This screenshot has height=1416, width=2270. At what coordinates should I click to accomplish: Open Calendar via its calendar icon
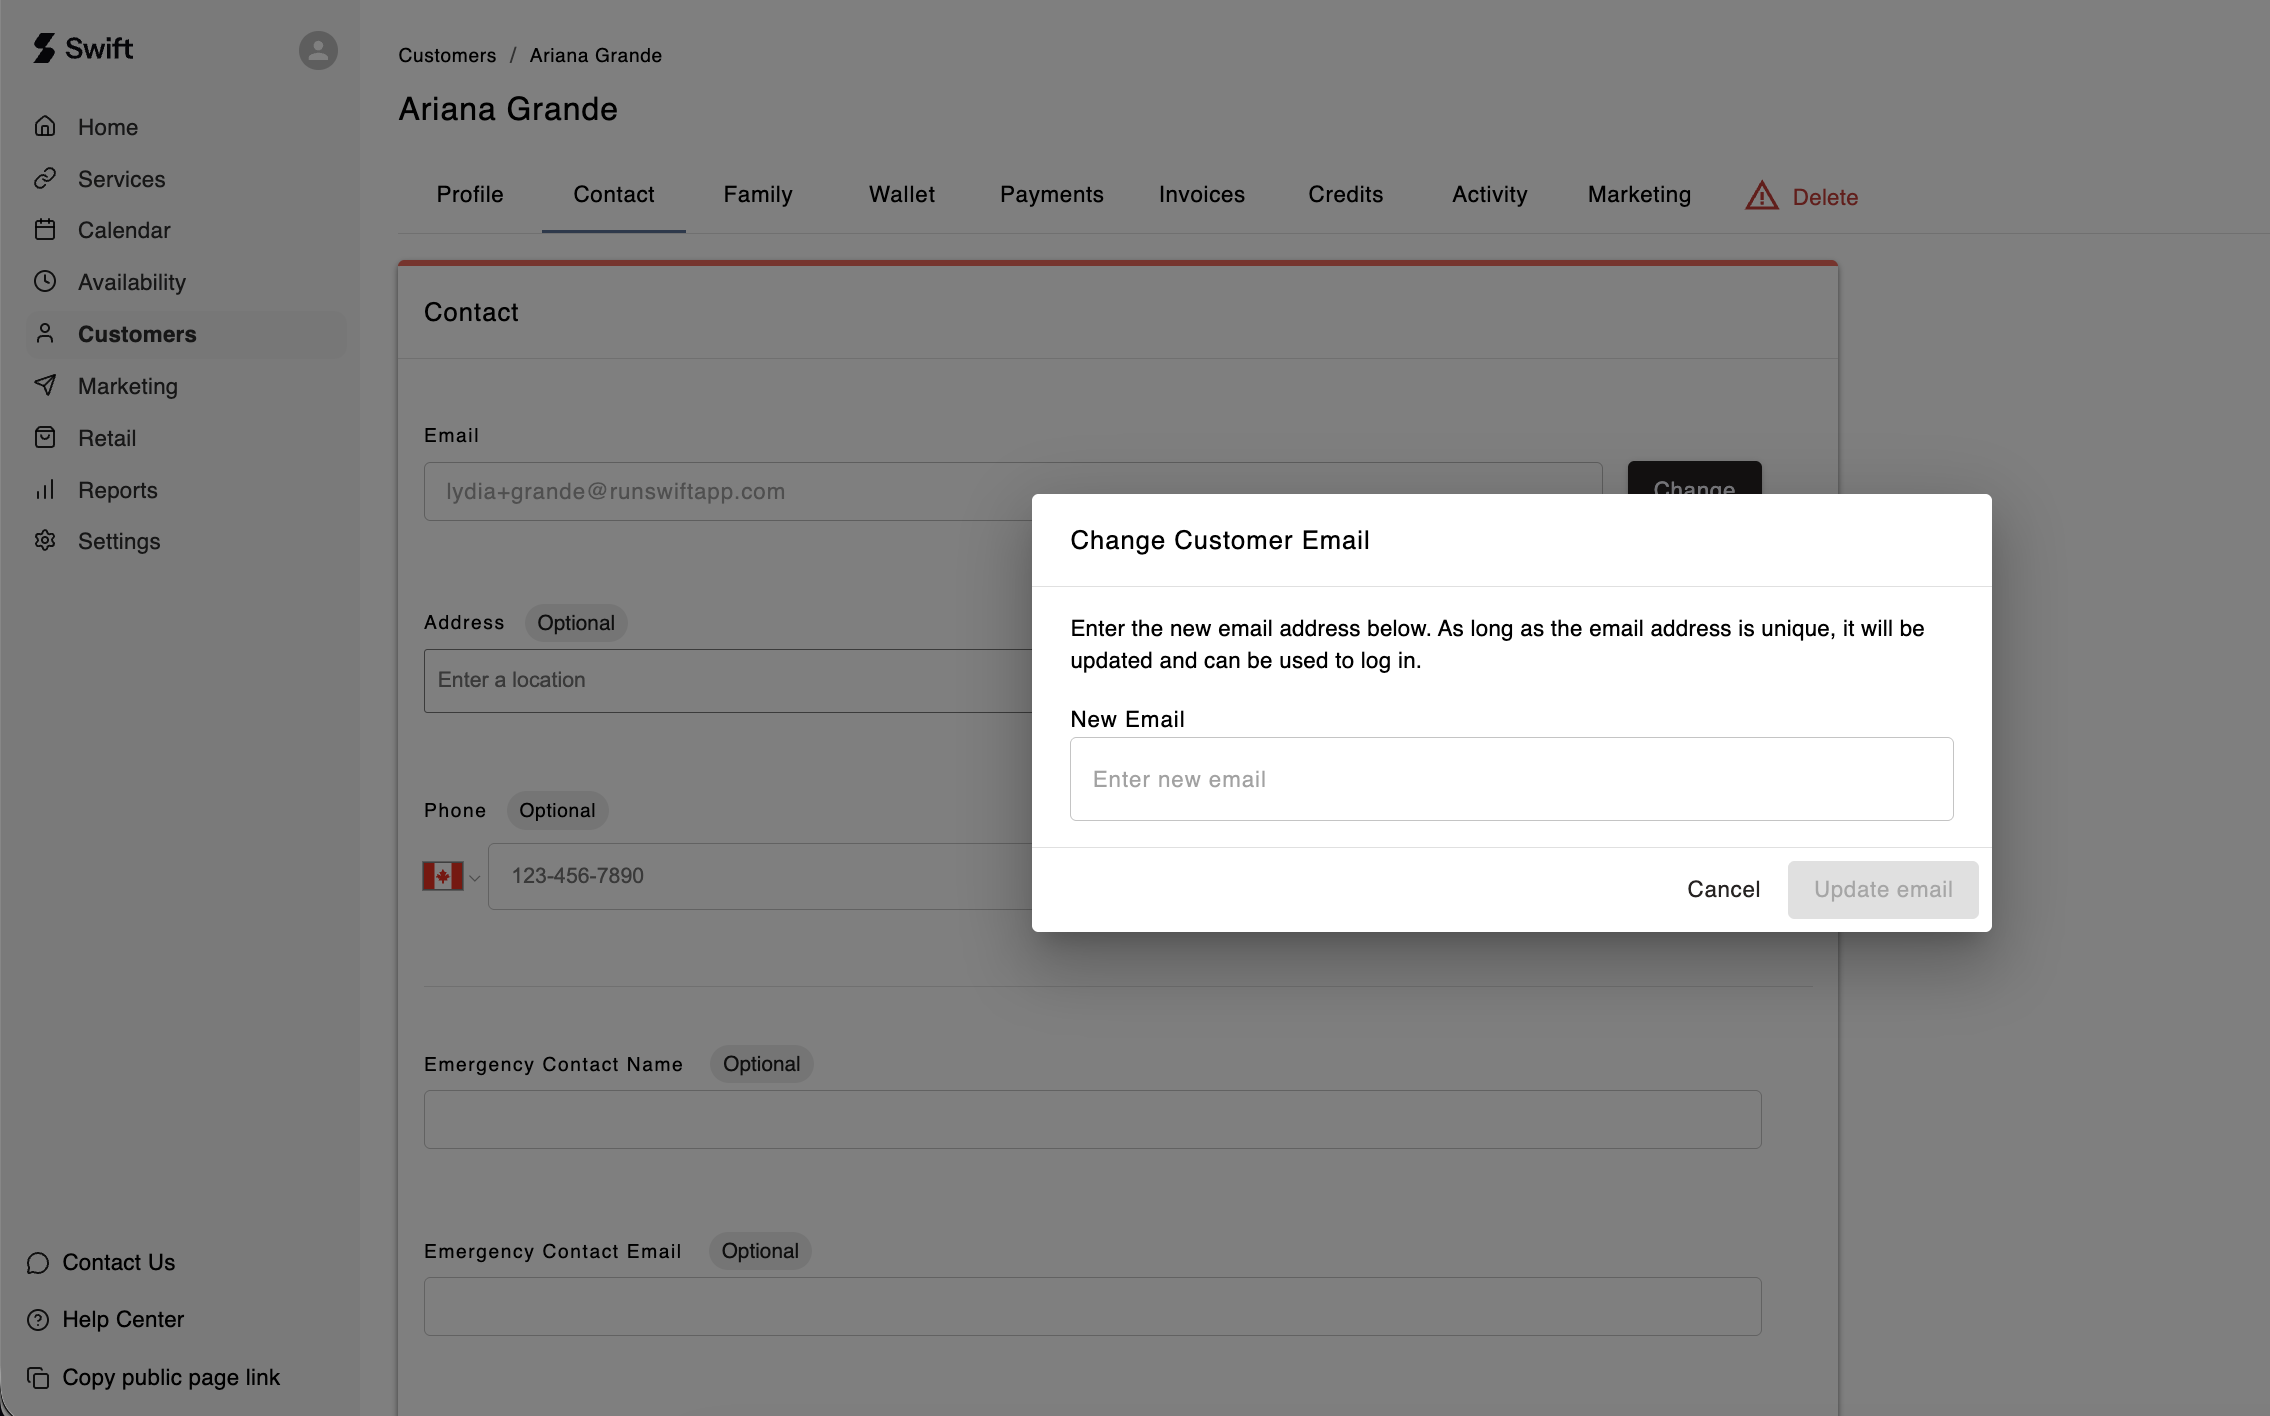tap(45, 230)
